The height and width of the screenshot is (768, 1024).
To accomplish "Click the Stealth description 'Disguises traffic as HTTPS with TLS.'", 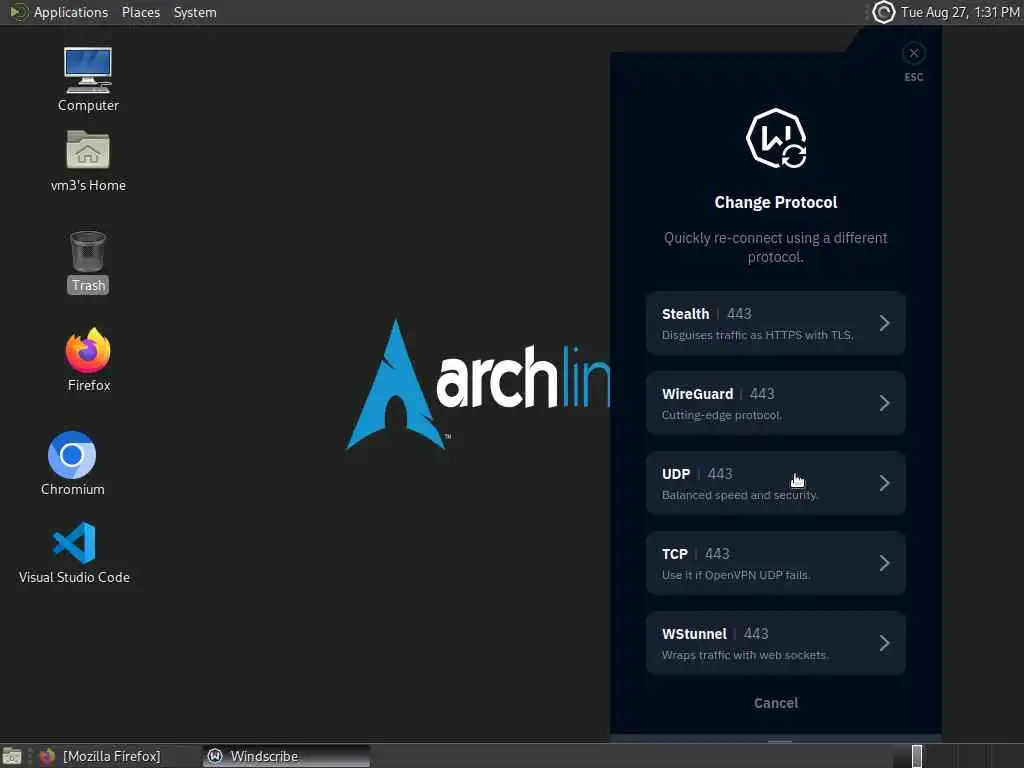I will (x=758, y=335).
